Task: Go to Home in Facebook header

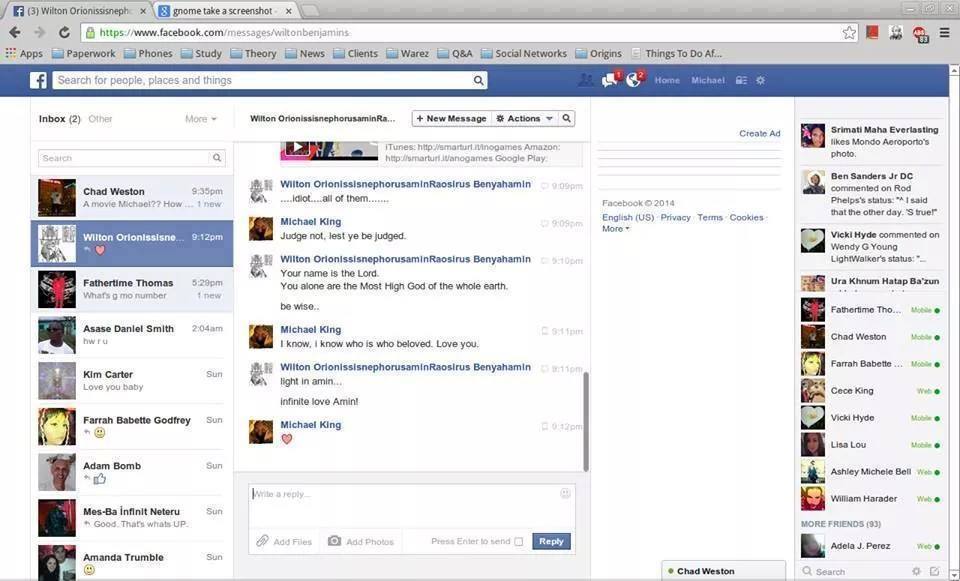Action: 667,80
